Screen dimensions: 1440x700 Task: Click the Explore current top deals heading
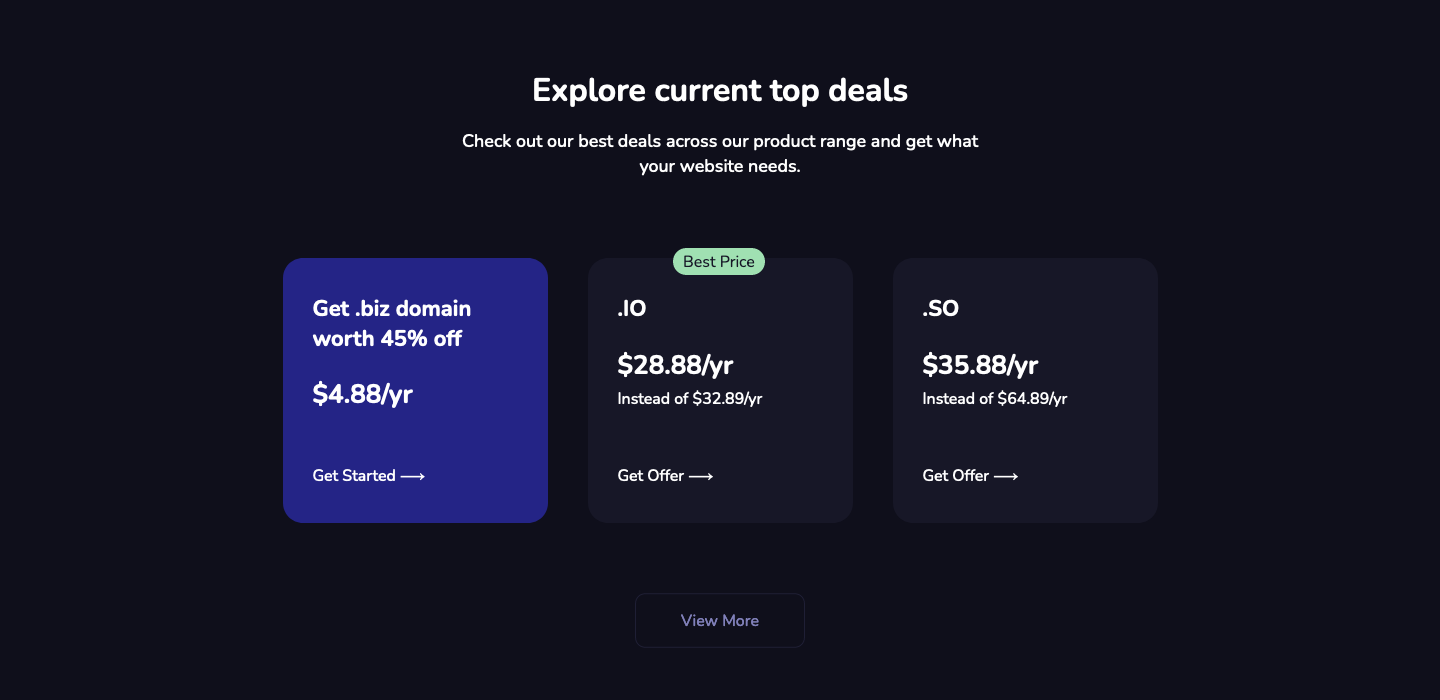pyautogui.click(x=720, y=90)
